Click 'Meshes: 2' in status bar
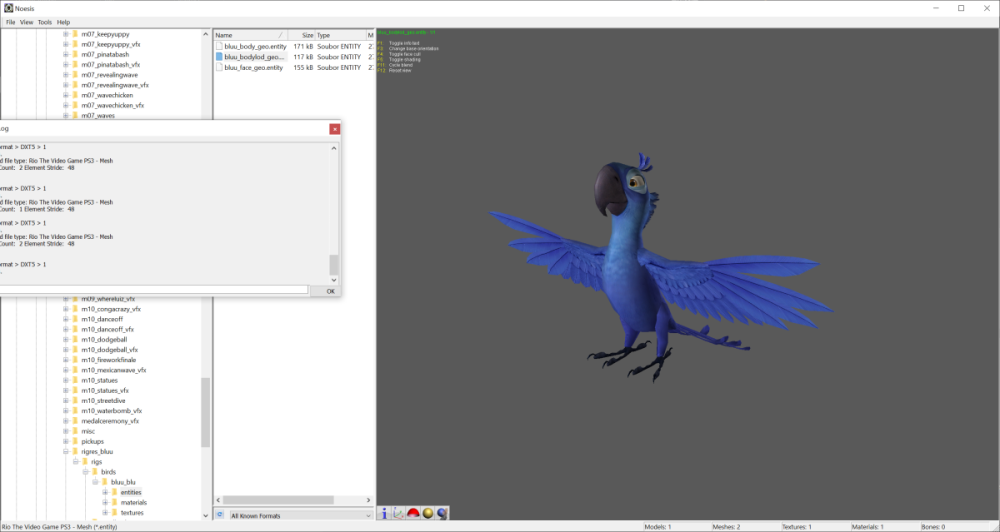 [726, 527]
